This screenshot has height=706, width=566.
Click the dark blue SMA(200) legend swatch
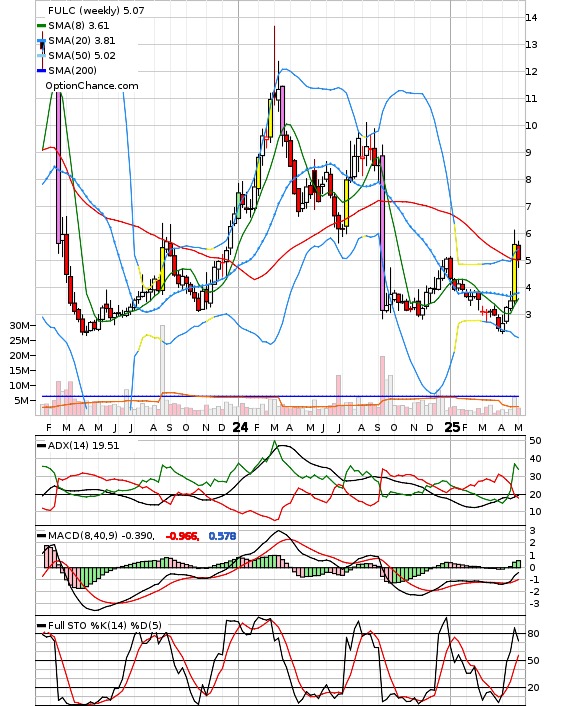pos(41,70)
